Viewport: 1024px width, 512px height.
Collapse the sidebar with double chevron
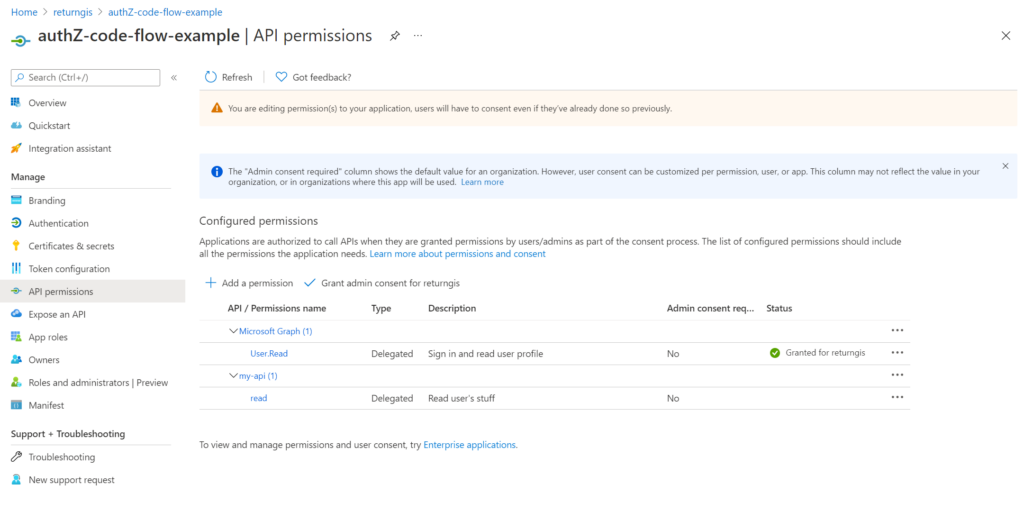(x=174, y=78)
